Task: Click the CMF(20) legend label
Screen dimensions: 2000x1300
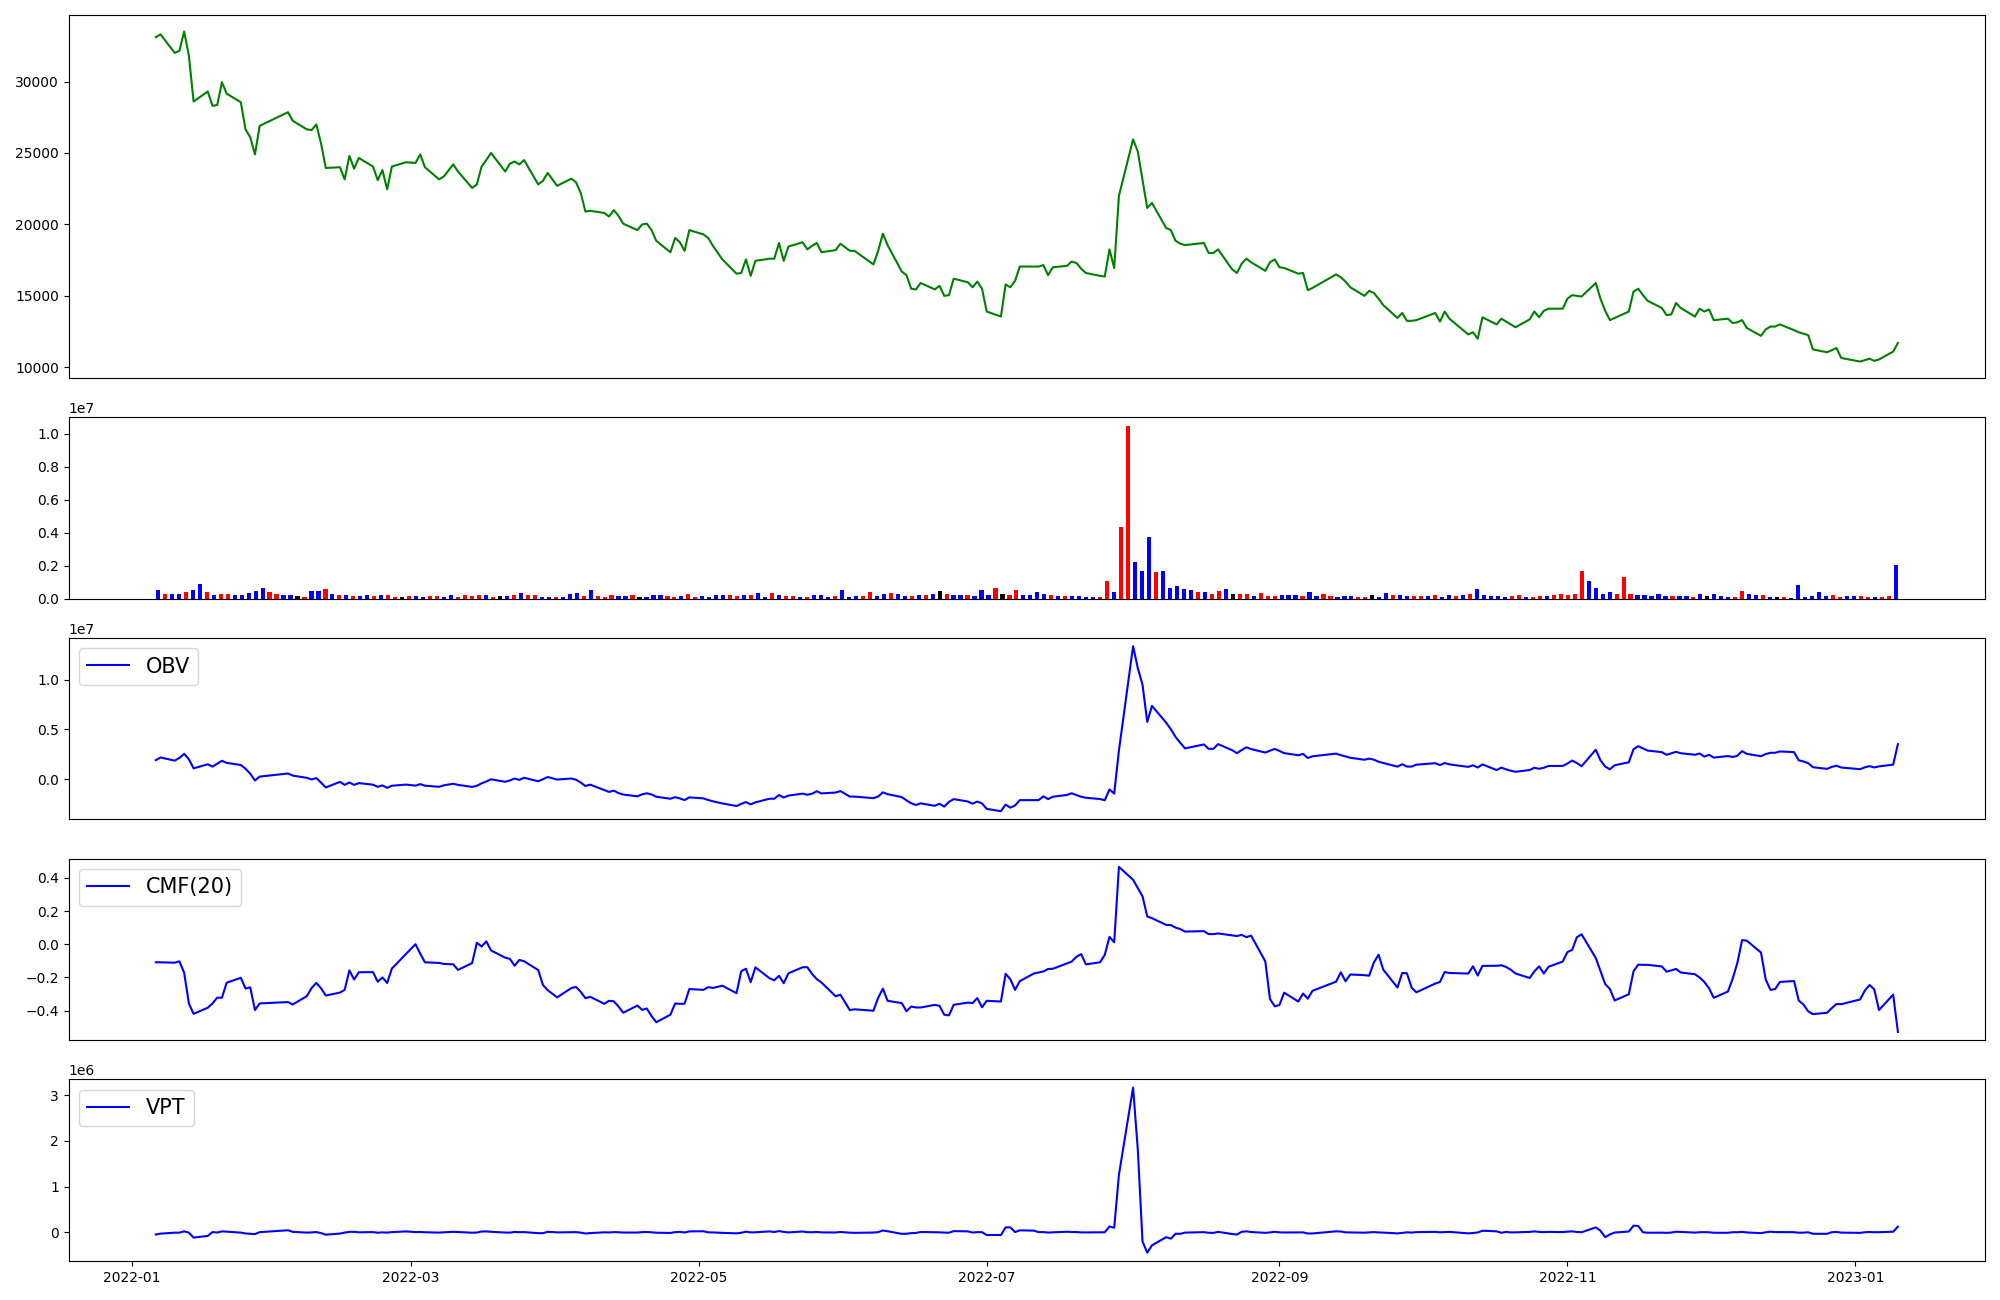Action: (x=188, y=887)
